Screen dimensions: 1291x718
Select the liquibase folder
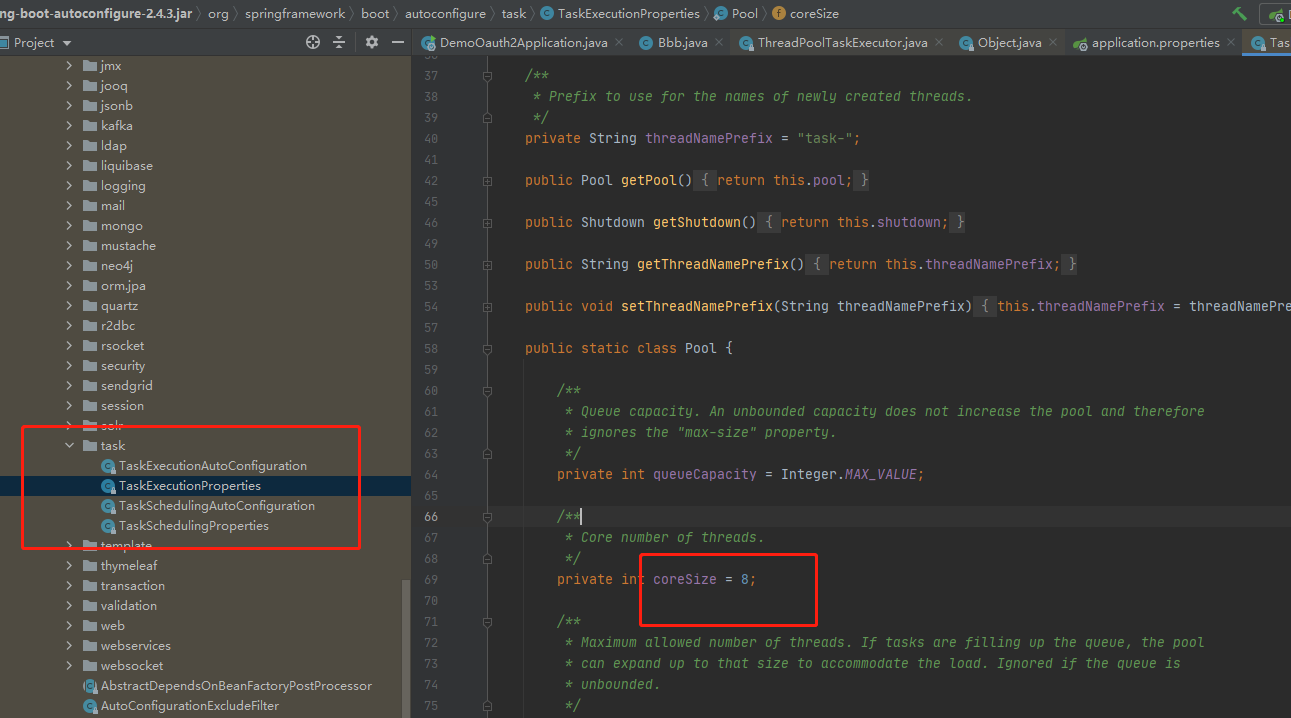pyautogui.click(x=126, y=166)
